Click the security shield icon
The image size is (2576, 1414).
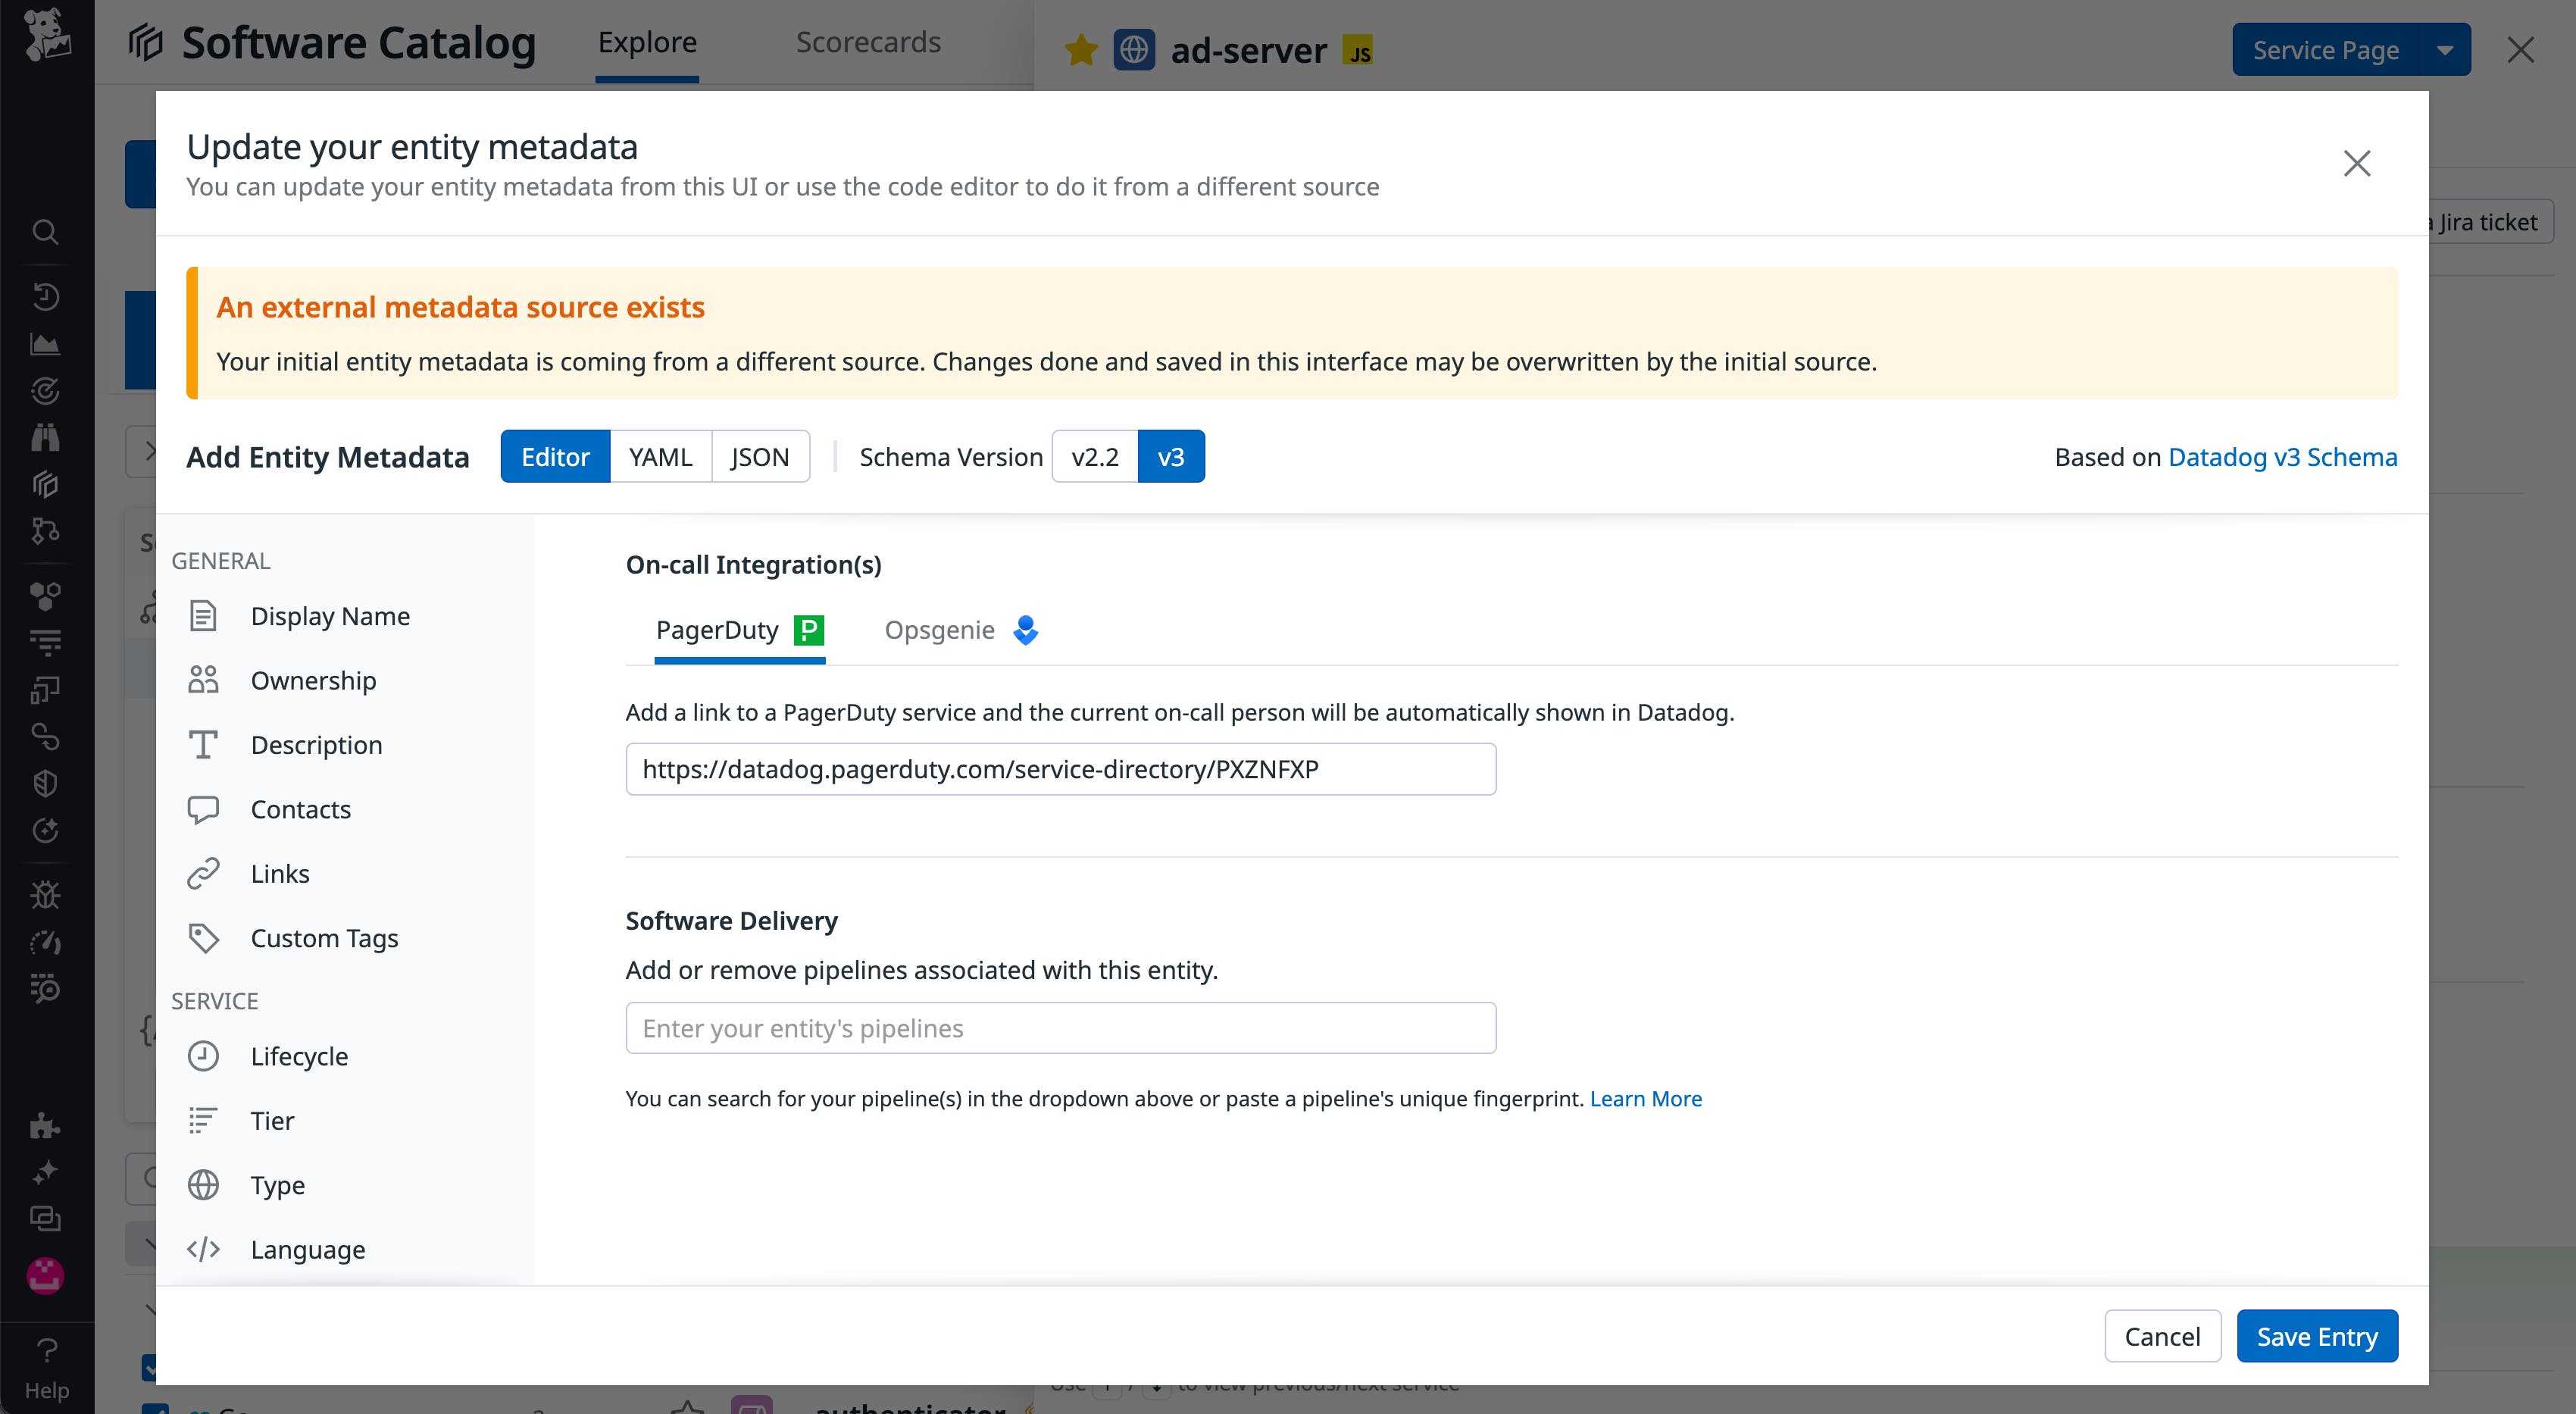[46, 783]
